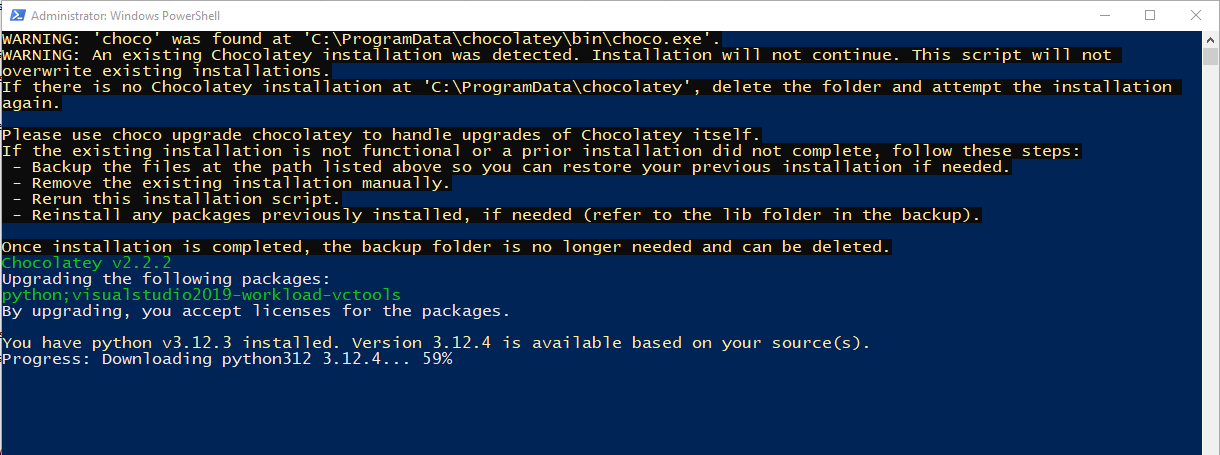Click the "Backup the files" step line
Image resolution: width=1220 pixels, height=455 pixels.
[510, 167]
